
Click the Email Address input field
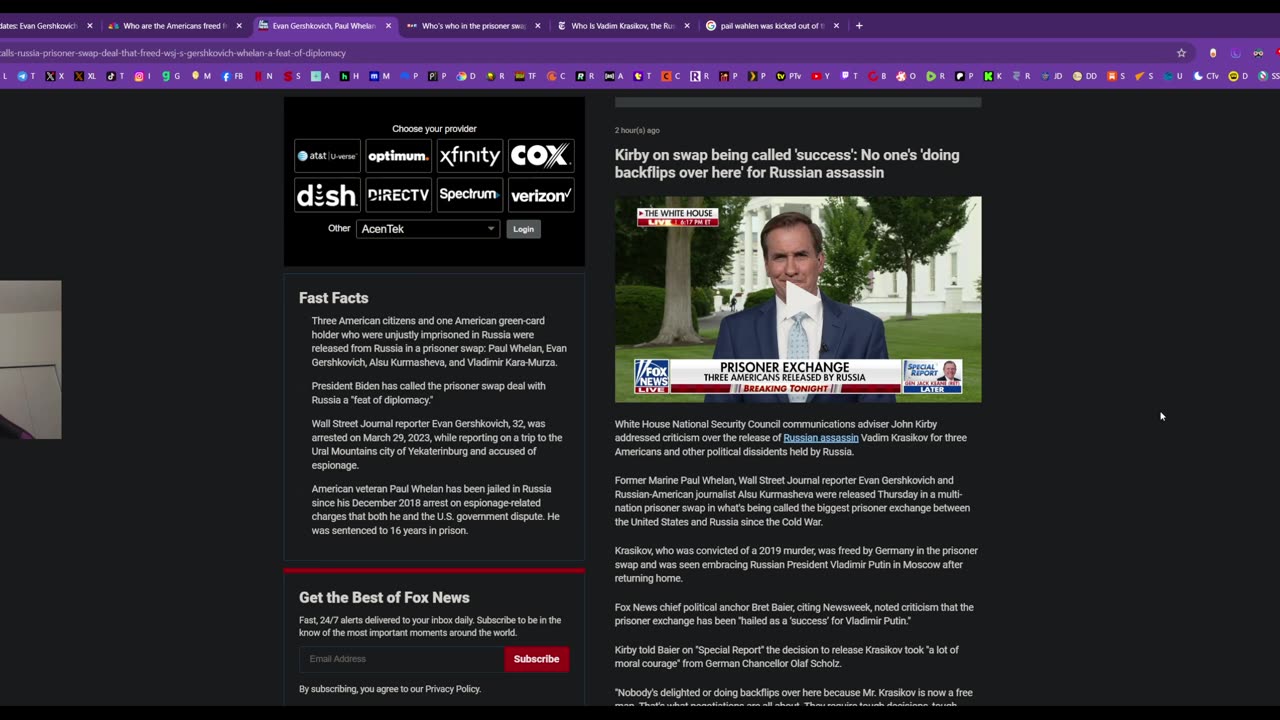[401, 659]
